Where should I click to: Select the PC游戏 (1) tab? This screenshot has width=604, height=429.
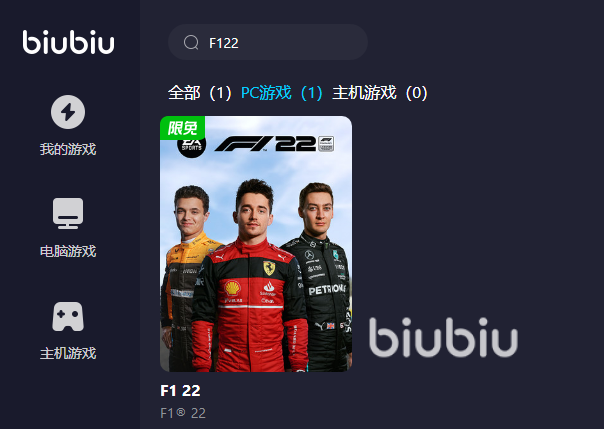click(x=282, y=93)
